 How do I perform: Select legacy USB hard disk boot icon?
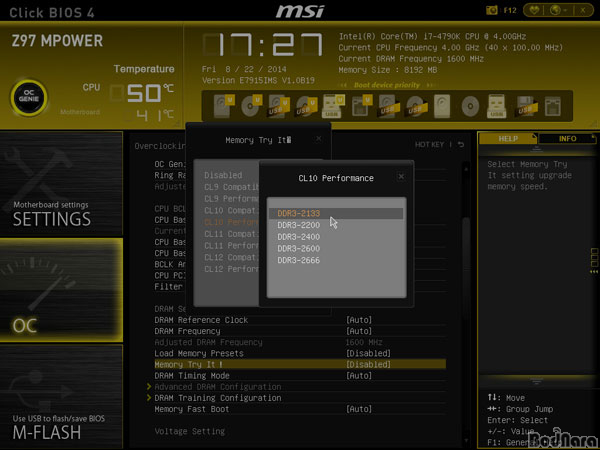point(389,106)
